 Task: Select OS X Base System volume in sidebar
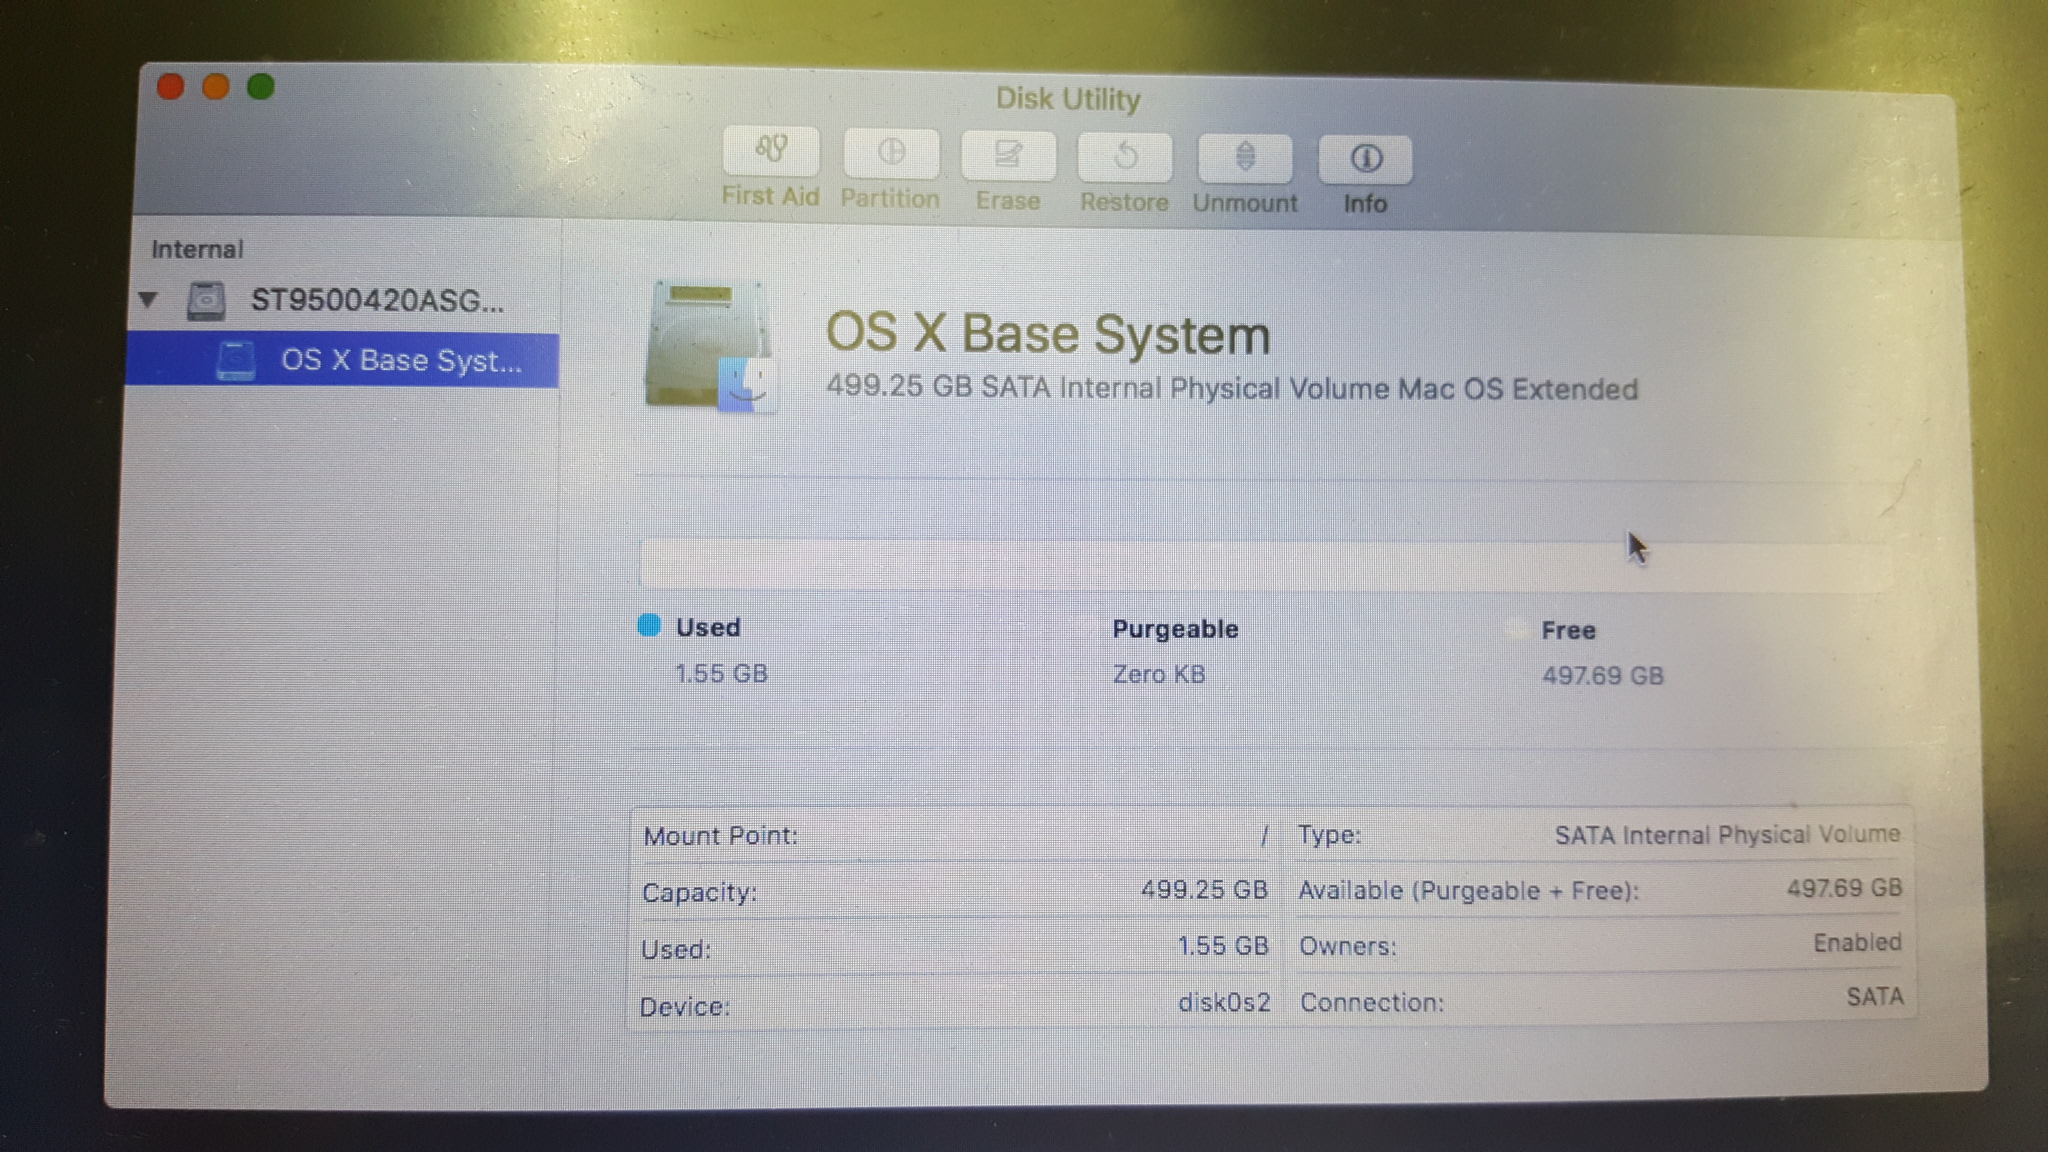[x=343, y=360]
